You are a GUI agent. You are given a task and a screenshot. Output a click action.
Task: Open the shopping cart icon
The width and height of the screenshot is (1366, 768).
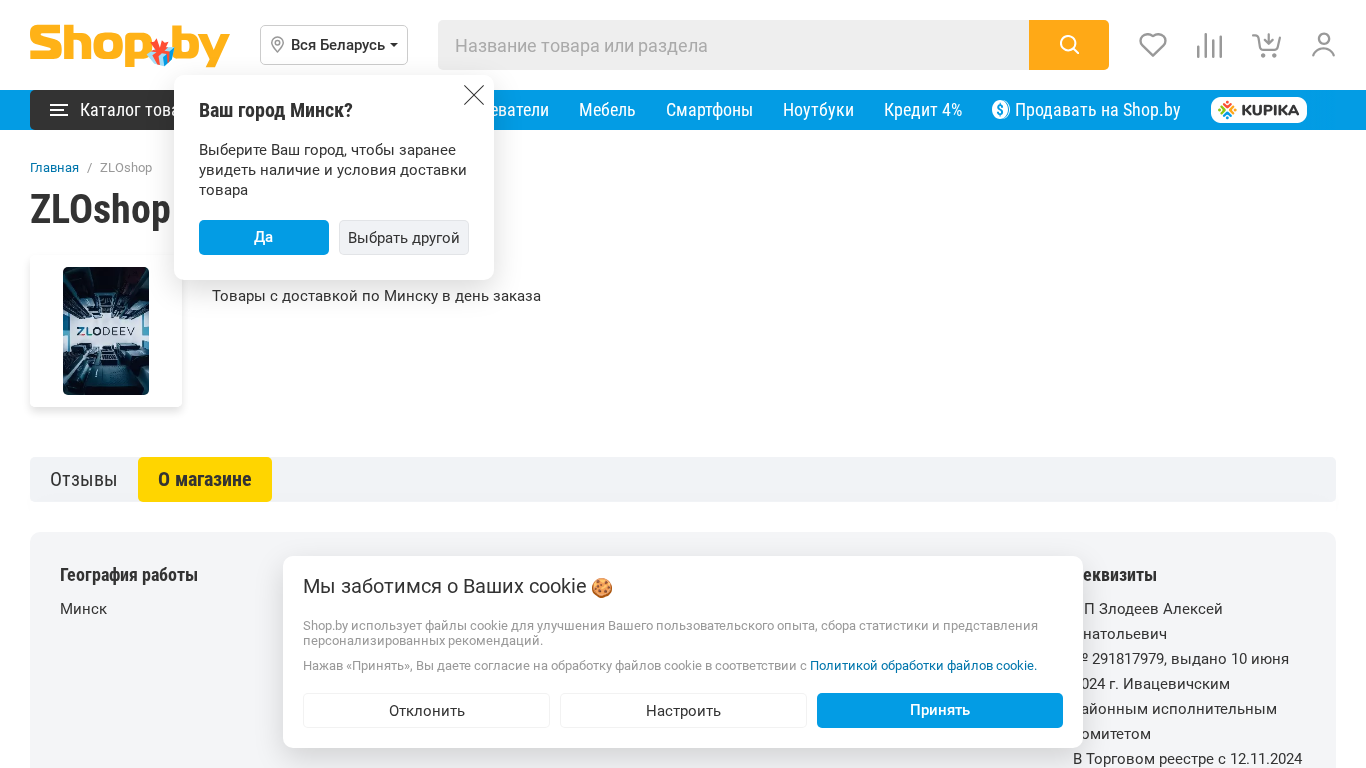click(1266, 45)
